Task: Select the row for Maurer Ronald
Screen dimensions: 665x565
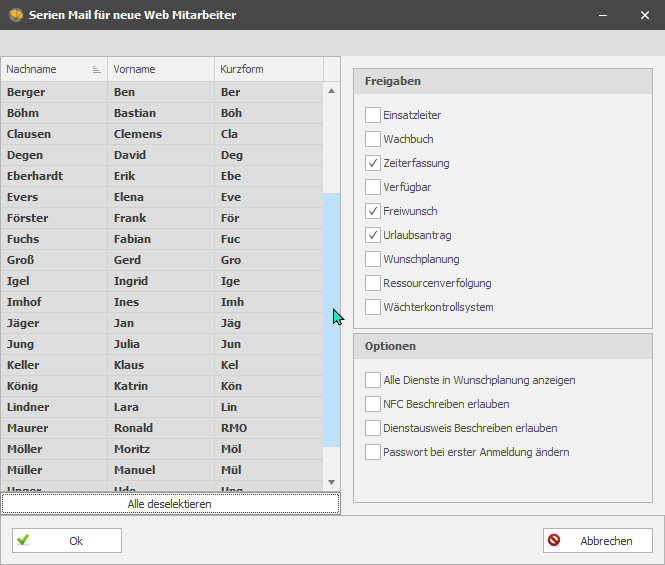Action: [x=160, y=428]
